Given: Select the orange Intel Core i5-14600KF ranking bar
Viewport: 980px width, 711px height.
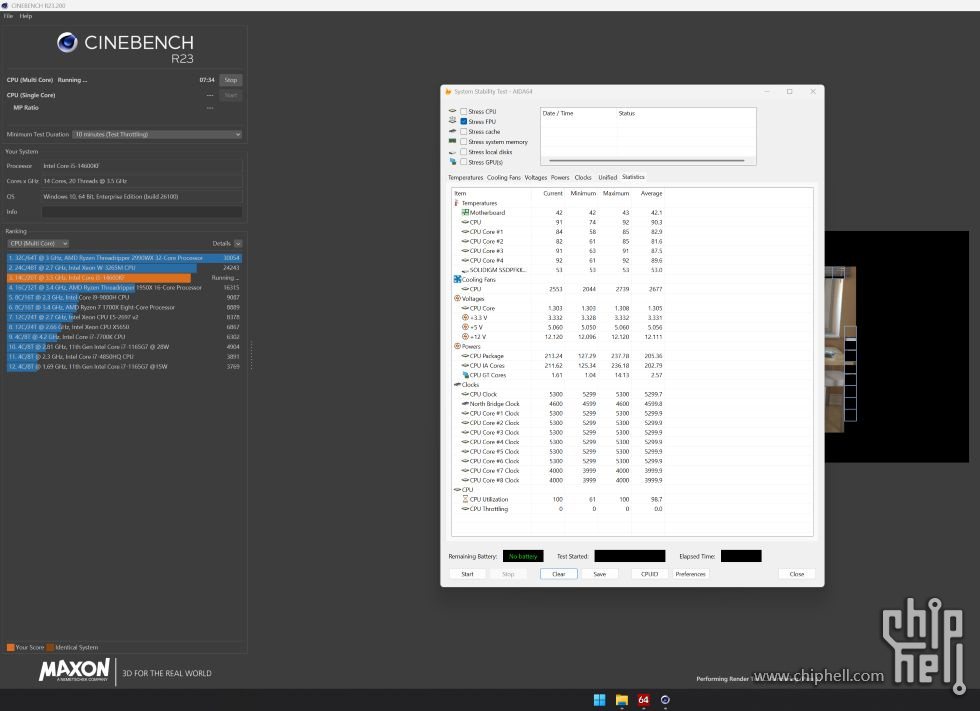Looking at the screenshot, I should 99,278.
